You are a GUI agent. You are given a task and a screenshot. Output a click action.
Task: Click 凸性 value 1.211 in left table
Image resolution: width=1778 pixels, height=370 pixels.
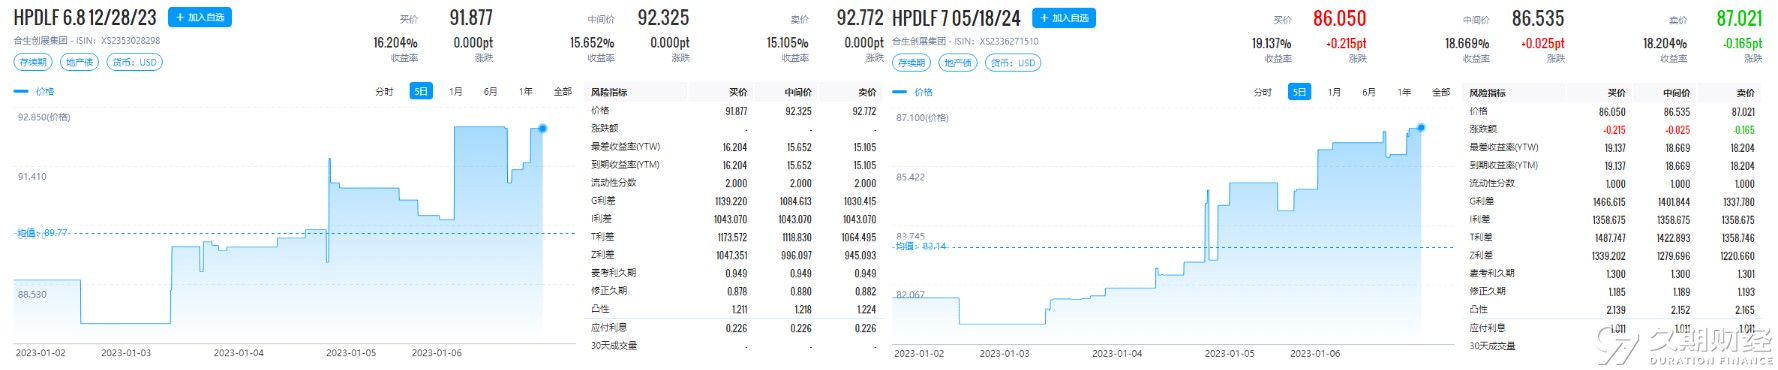coord(739,309)
